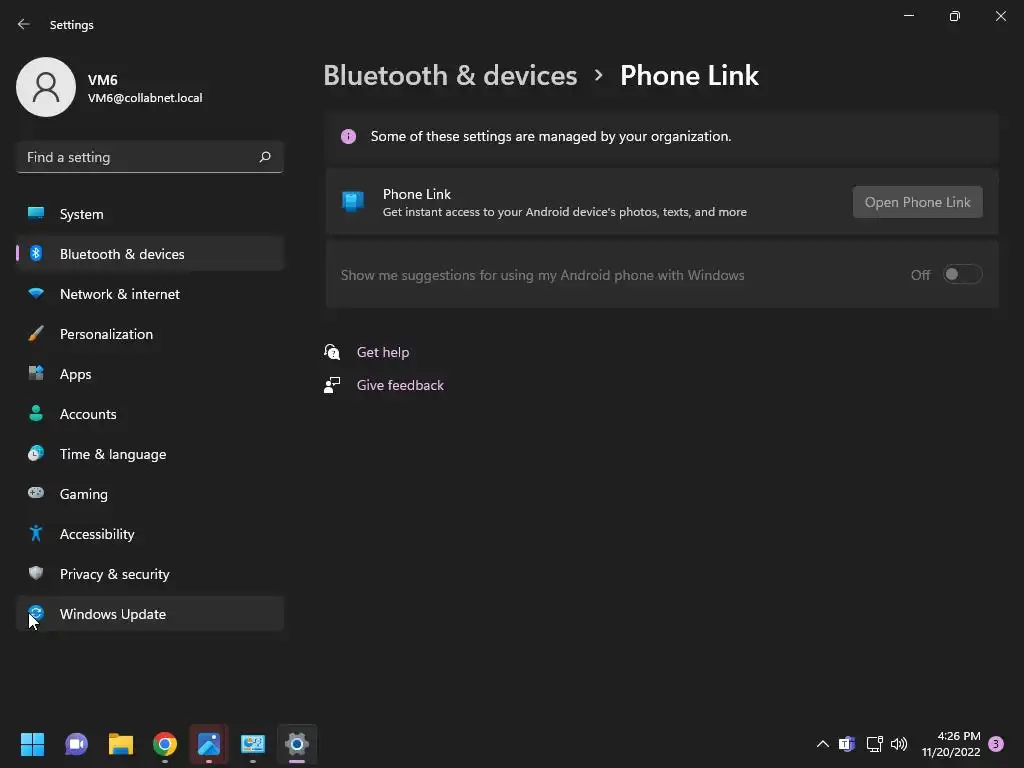Select Bluetooth & devices in sidebar
The height and width of the screenshot is (768, 1024).
(x=150, y=253)
